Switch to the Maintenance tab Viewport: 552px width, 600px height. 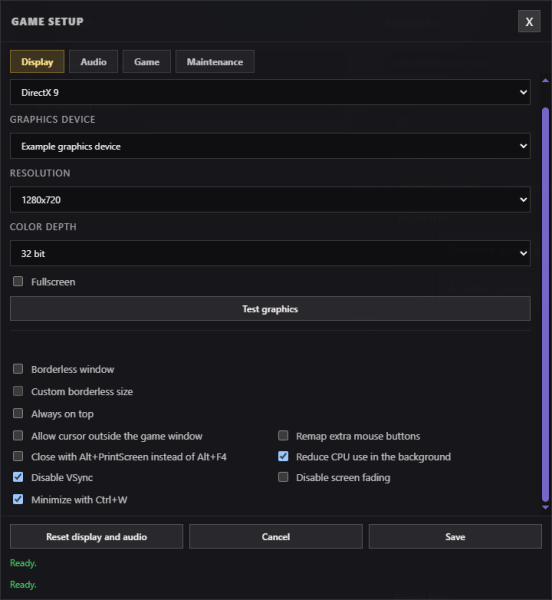[215, 62]
